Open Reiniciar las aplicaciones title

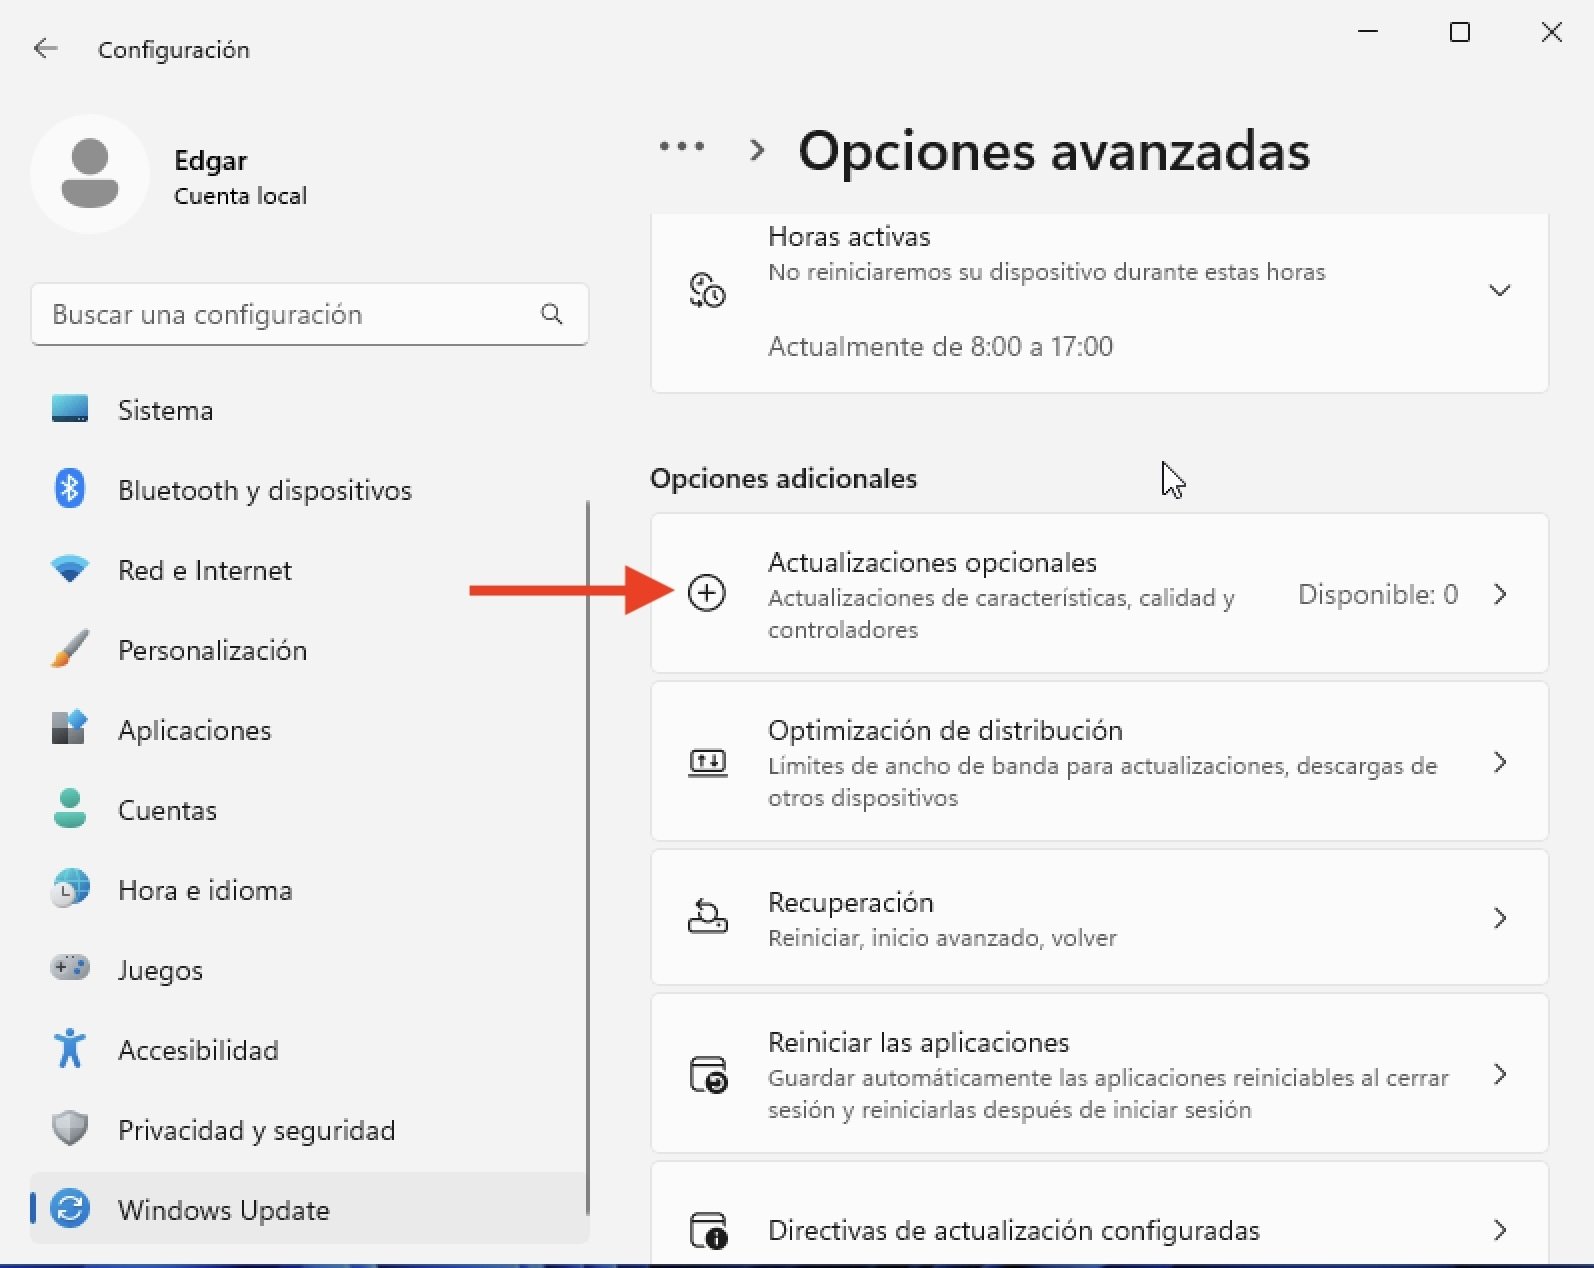tap(918, 1042)
